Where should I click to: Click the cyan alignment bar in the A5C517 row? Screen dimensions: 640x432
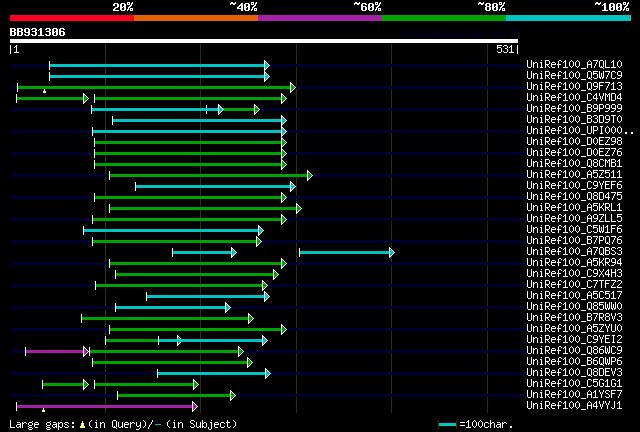click(x=208, y=297)
